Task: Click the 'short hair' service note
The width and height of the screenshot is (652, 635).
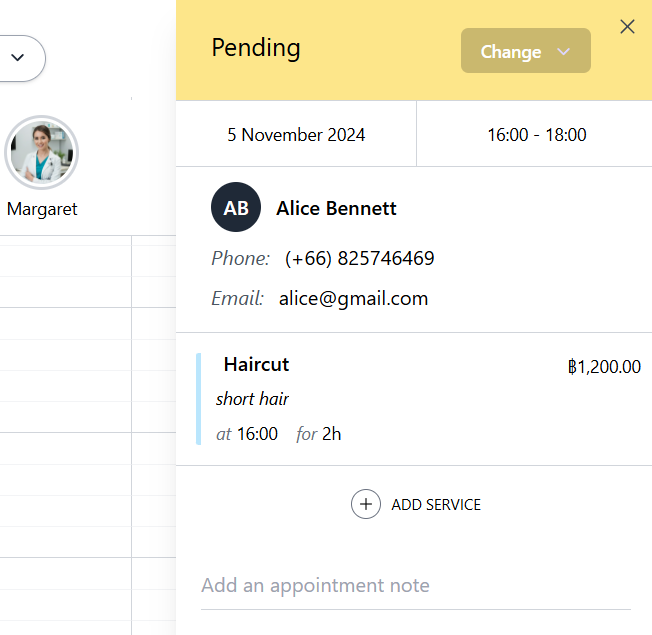Action: click(x=252, y=399)
